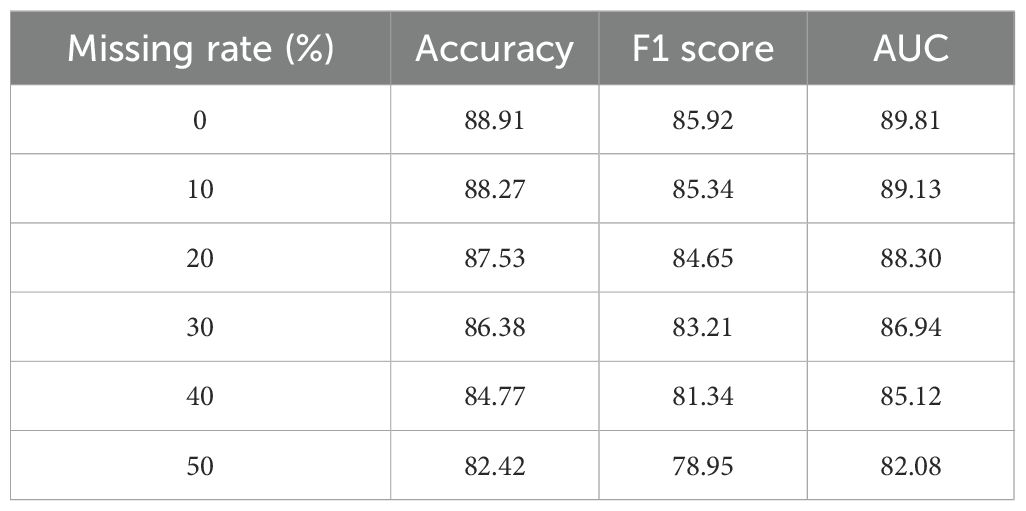Viewport: 1026px width, 511px height.
Task: Select the missing rate 40 cell
Action: click(x=200, y=397)
